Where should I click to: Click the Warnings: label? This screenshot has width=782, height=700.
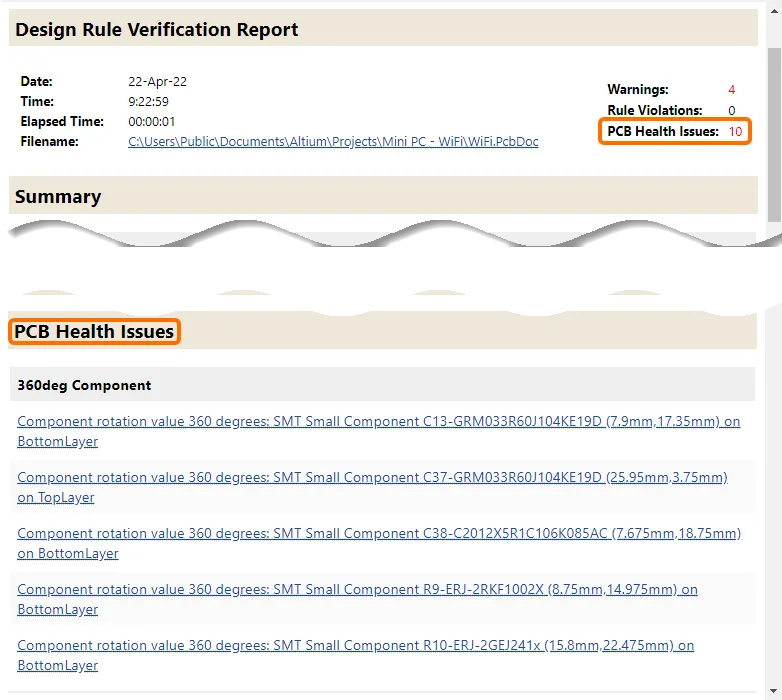(638, 90)
